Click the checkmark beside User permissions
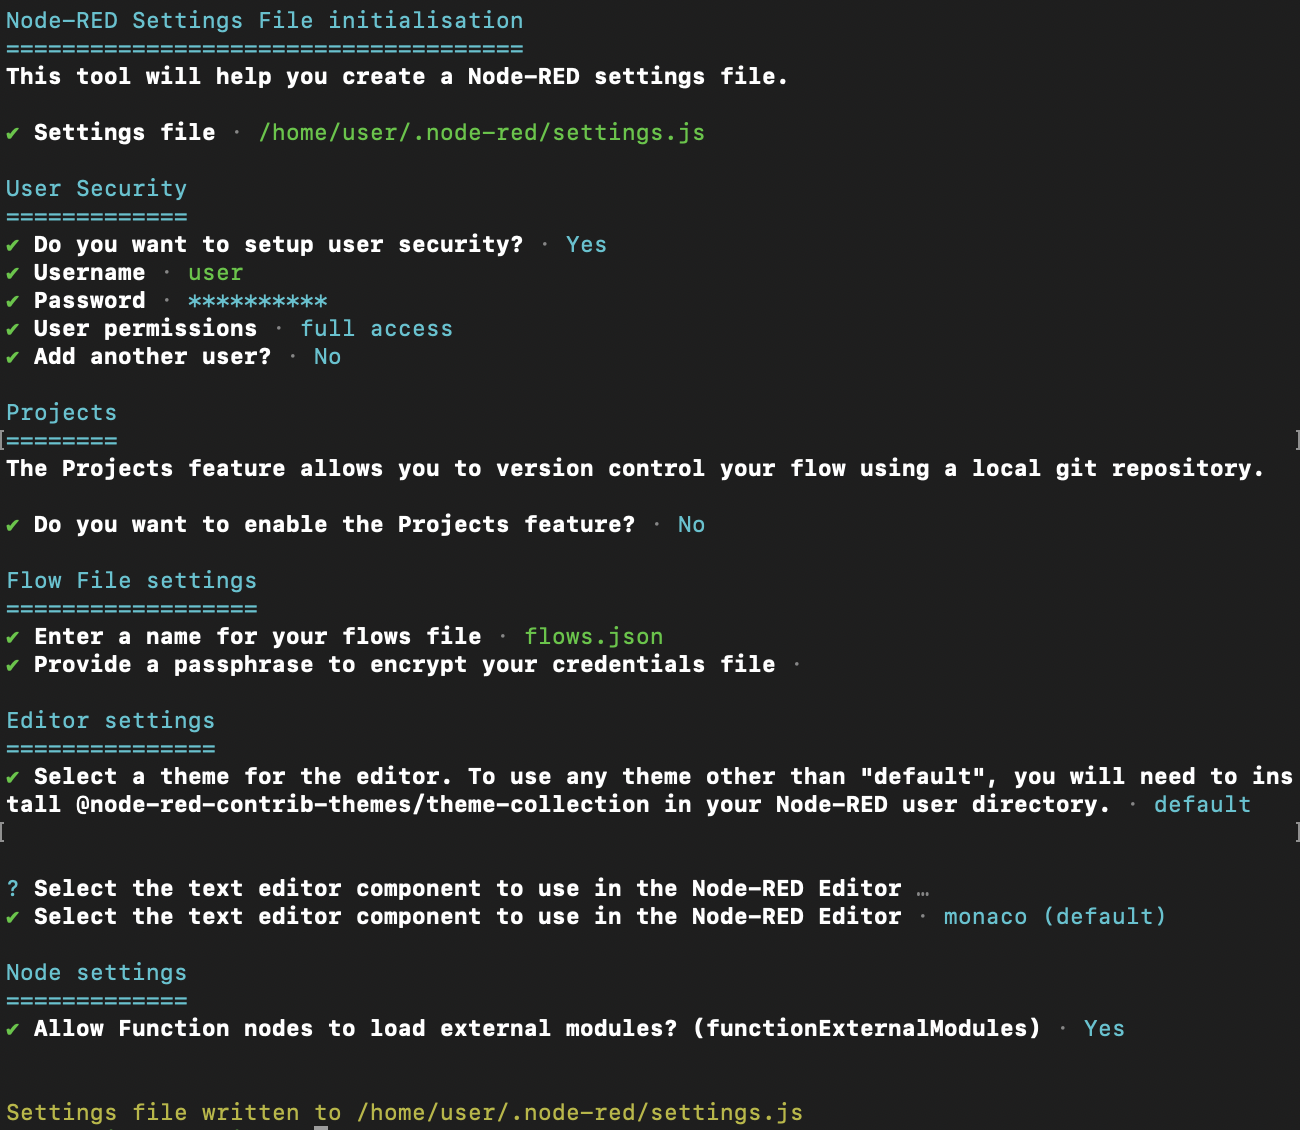Viewport: 1300px width, 1130px height. (12, 329)
